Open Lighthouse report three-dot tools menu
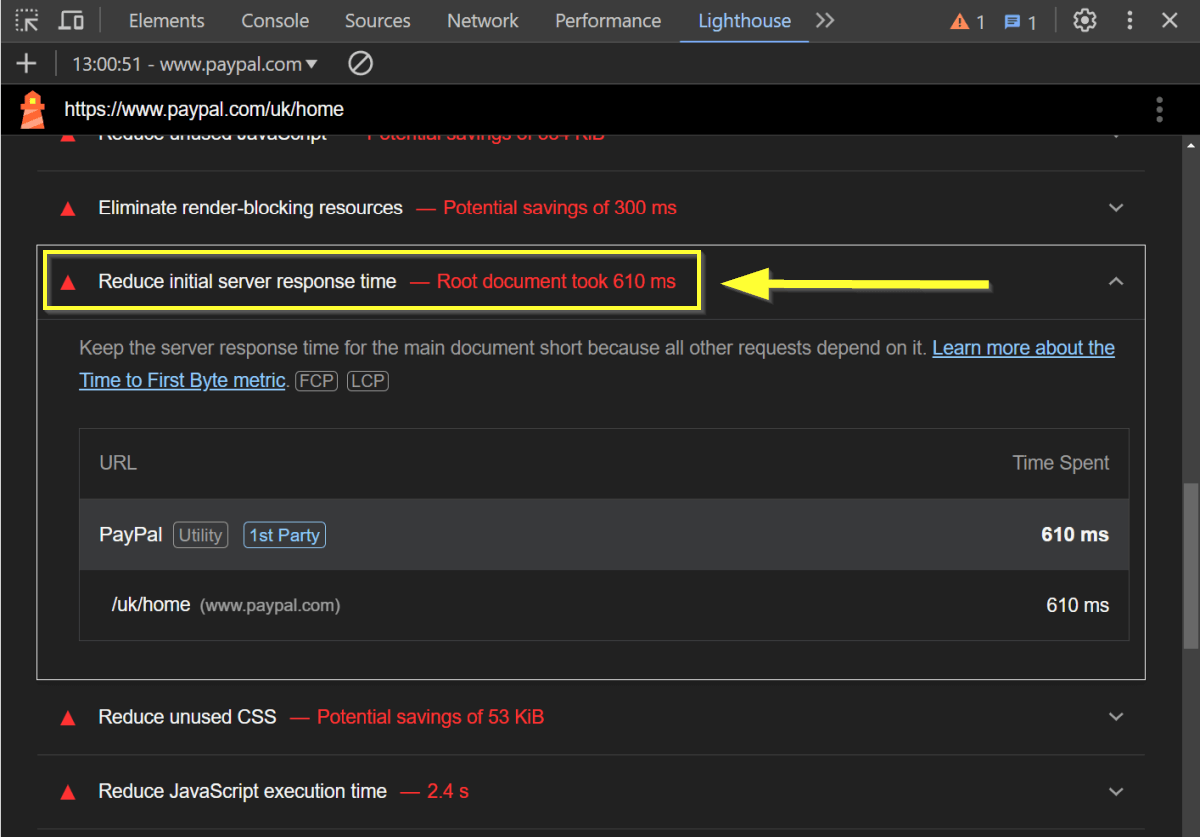Image resolution: width=1200 pixels, height=837 pixels. 1160,109
